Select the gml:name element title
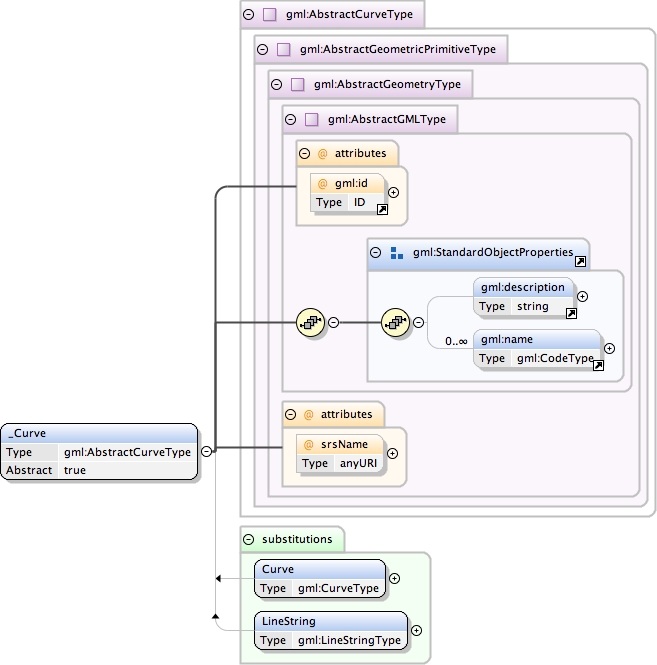 pyautogui.click(x=507, y=339)
